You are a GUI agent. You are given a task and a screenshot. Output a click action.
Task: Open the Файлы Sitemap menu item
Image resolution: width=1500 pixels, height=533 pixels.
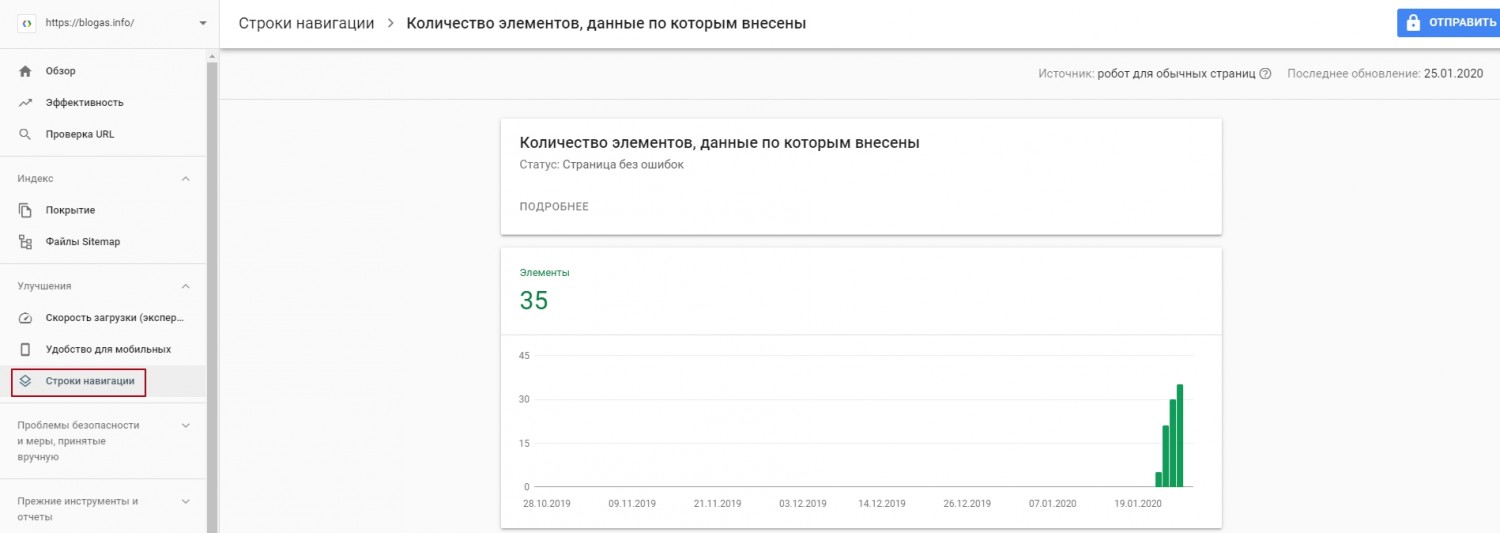point(82,242)
